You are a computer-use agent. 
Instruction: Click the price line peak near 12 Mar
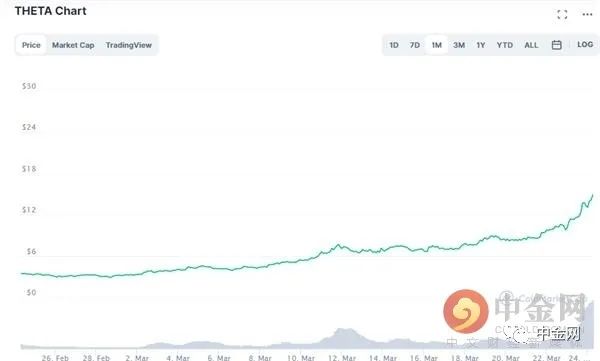(338, 245)
